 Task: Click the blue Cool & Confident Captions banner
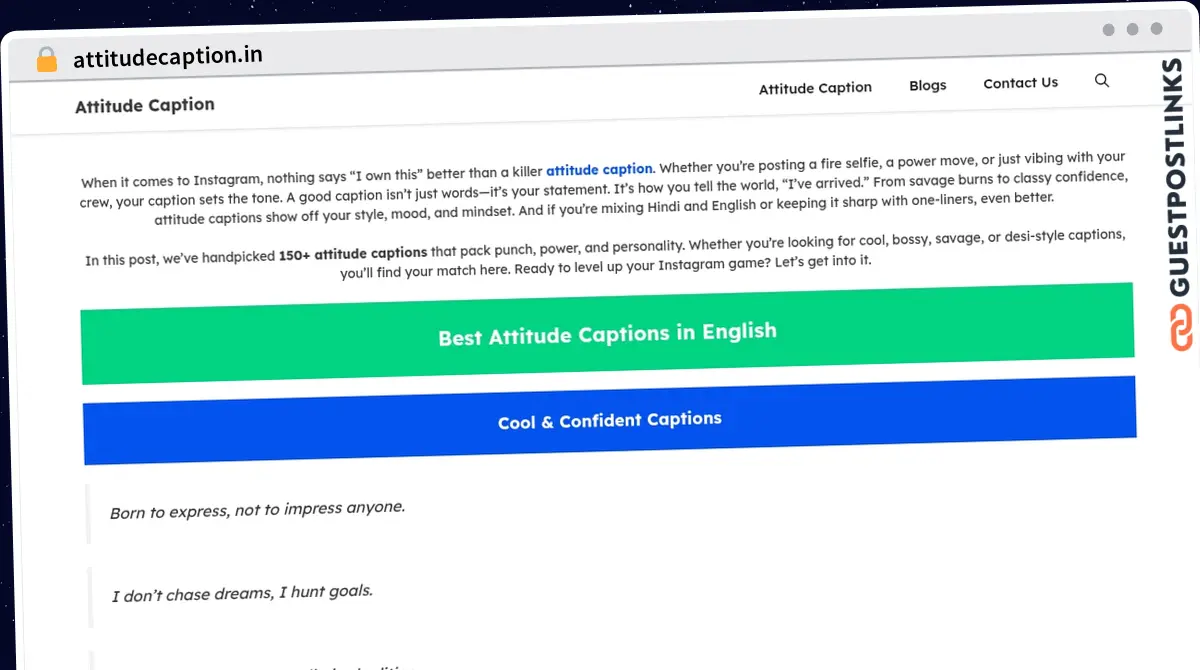coord(609,420)
